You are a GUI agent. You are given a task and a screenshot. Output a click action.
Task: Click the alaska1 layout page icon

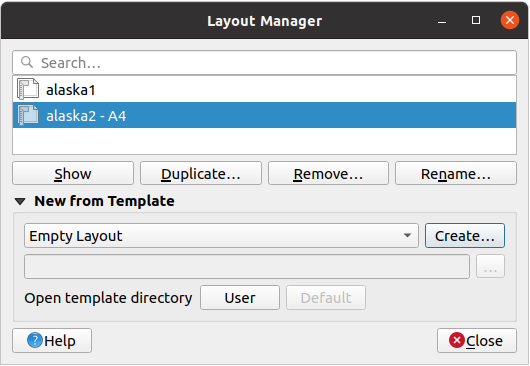pos(28,89)
